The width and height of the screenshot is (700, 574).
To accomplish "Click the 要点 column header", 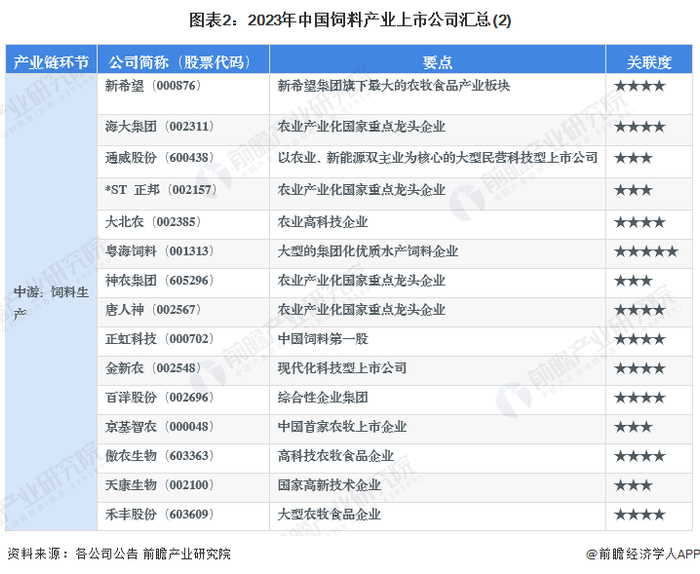I will pos(437,62).
